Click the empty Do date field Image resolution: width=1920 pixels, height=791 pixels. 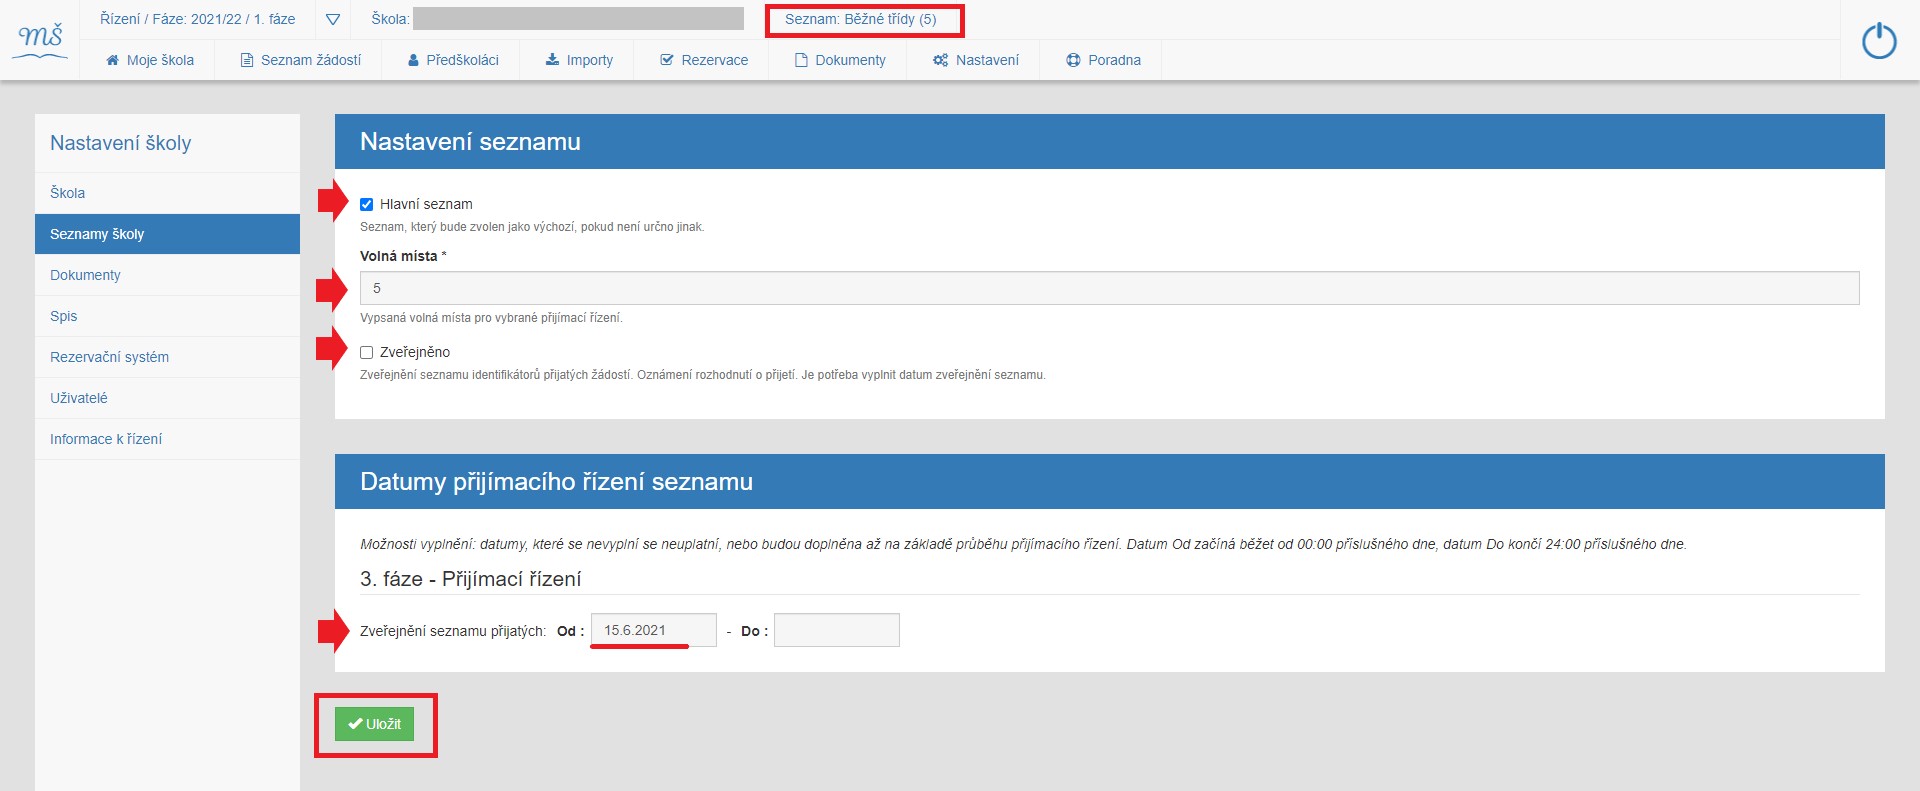pos(837,630)
